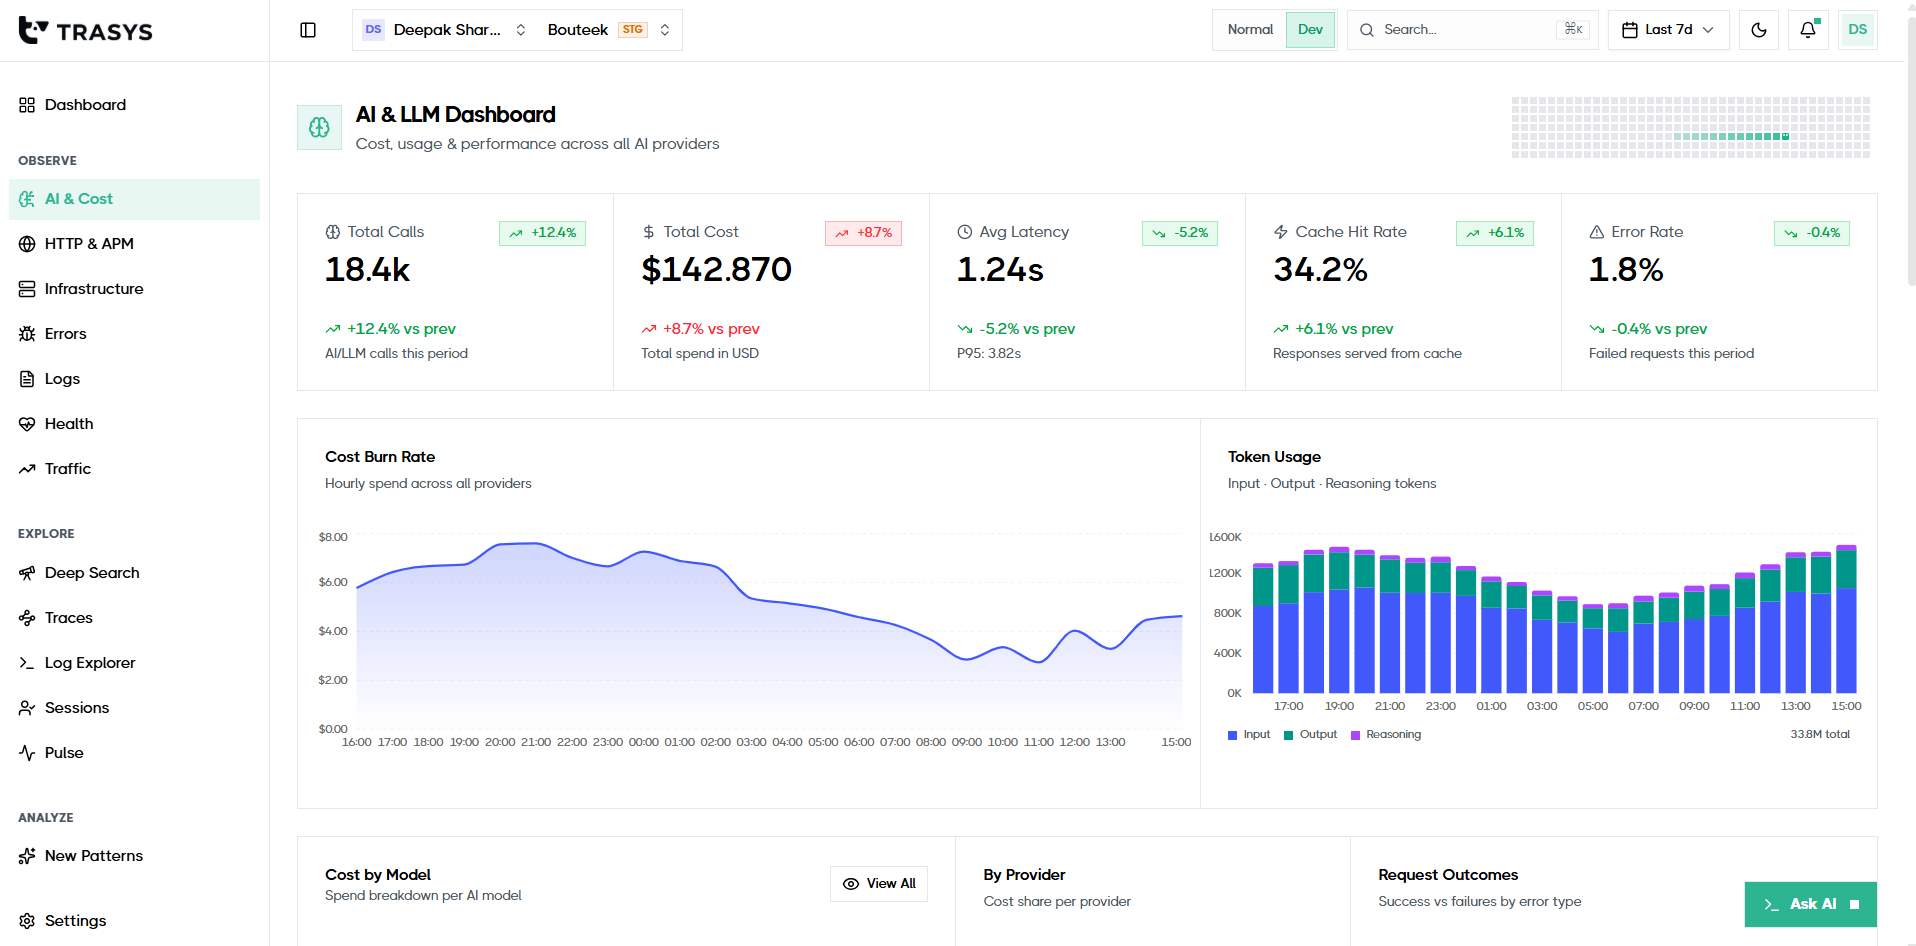This screenshot has height=946, width=1916.
Task: Open the Last 7d date range dropdown
Action: pyautogui.click(x=1668, y=30)
